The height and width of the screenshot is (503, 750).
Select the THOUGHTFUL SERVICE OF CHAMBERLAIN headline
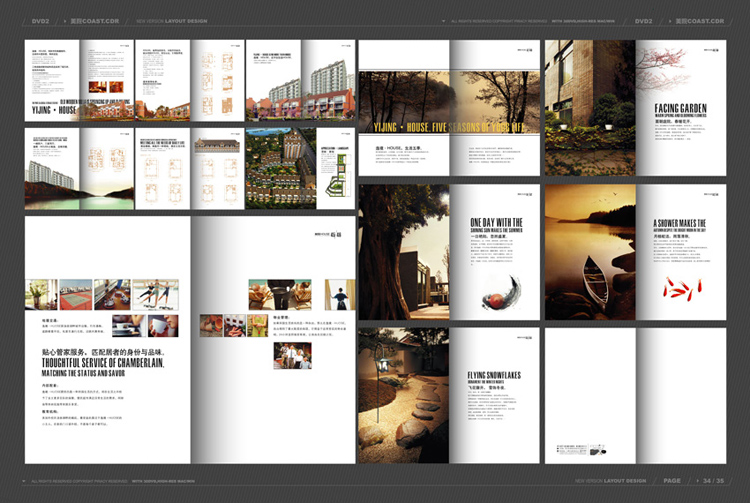point(103,363)
